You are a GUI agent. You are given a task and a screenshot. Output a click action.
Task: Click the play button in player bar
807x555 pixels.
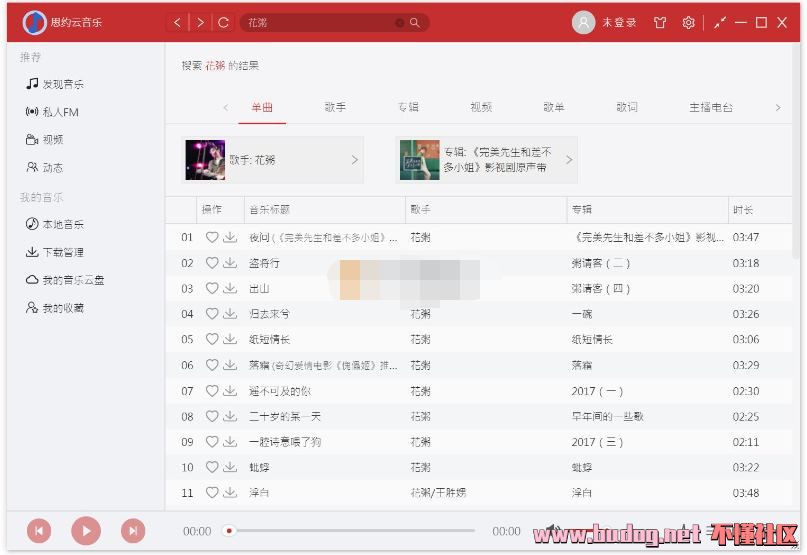pos(85,531)
